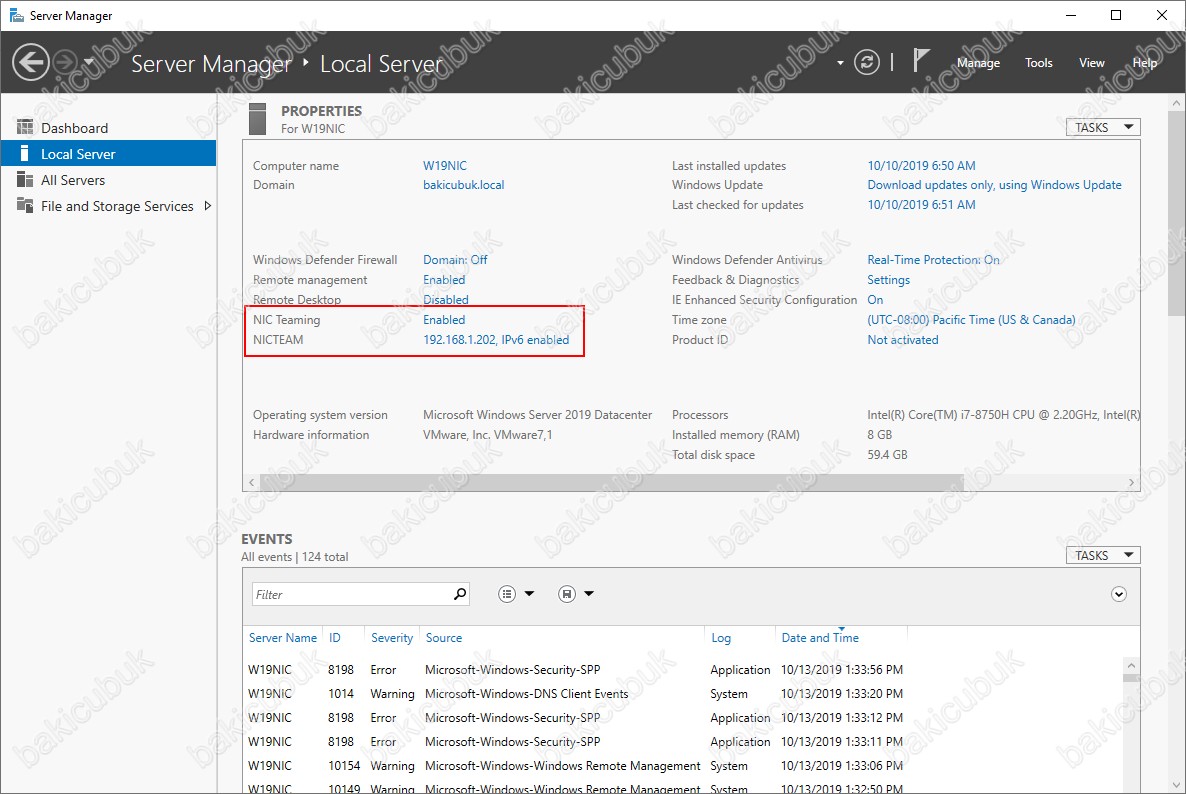
Task: Sort events by Log column
Action: click(721, 637)
